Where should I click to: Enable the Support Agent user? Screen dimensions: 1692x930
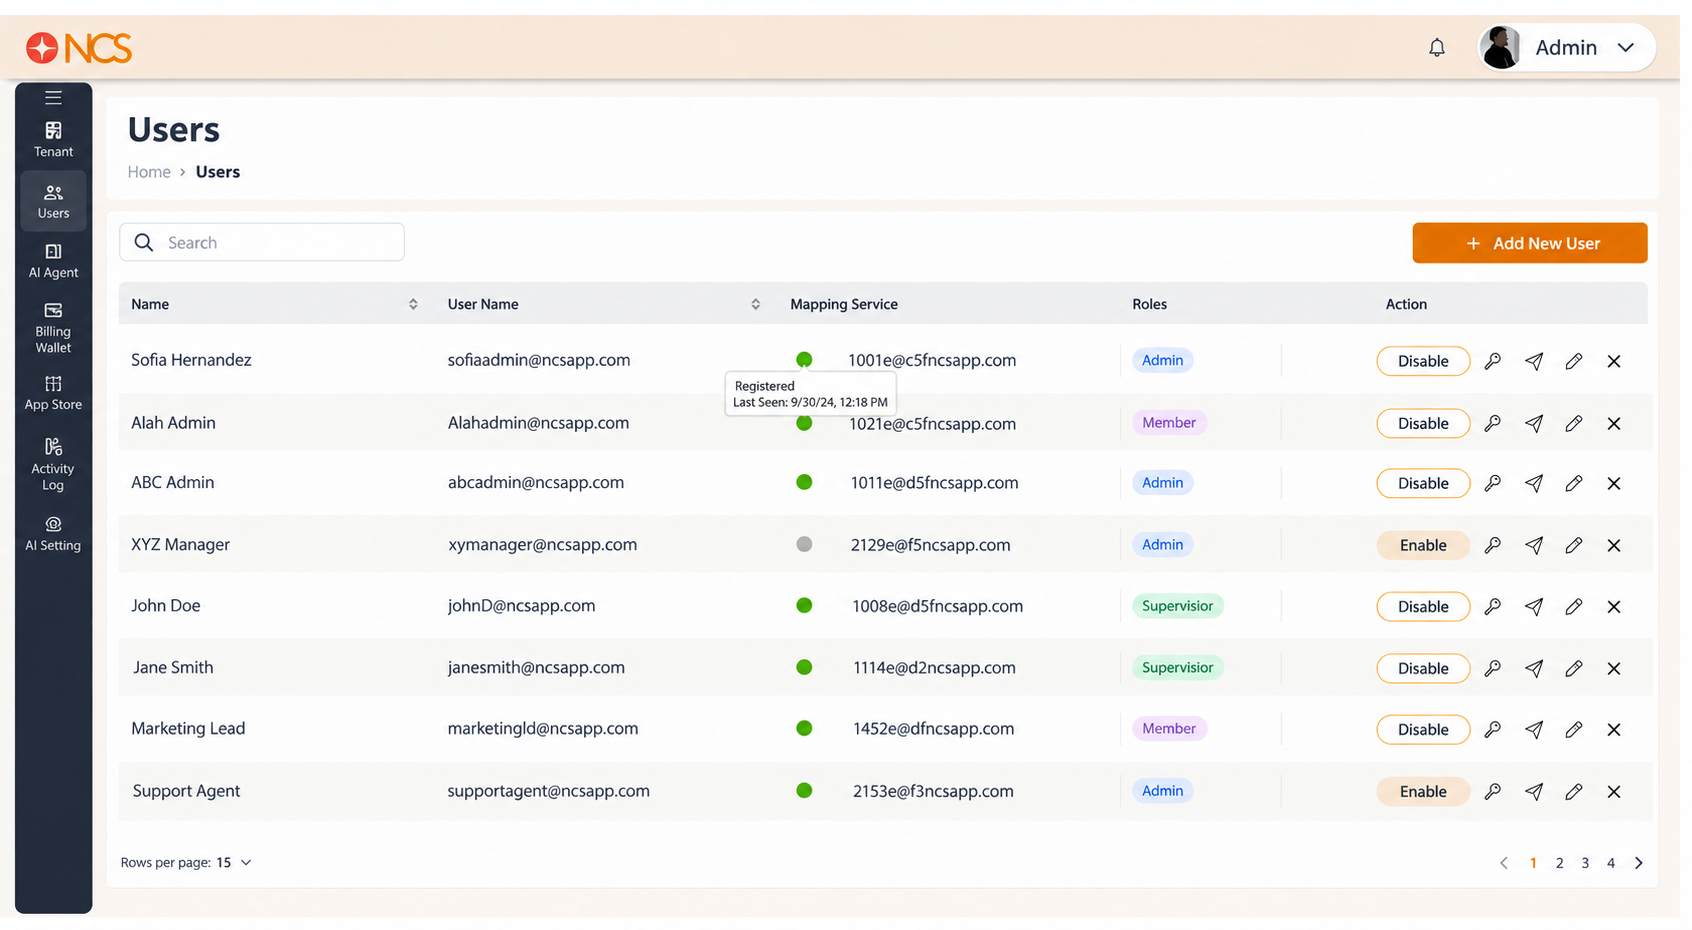(x=1423, y=791)
